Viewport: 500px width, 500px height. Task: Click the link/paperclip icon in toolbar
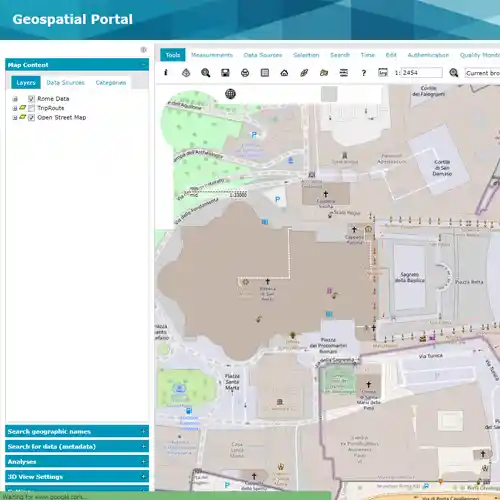tap(304, 73)
